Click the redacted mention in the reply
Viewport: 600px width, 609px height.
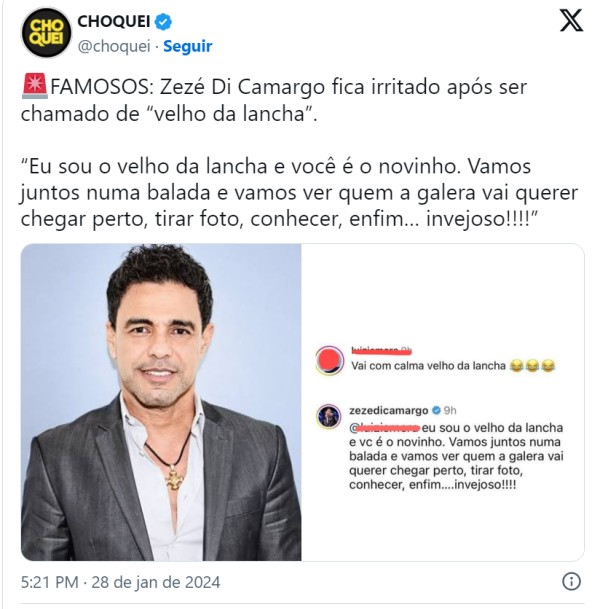pyautogui.click(x=385, y=428)
